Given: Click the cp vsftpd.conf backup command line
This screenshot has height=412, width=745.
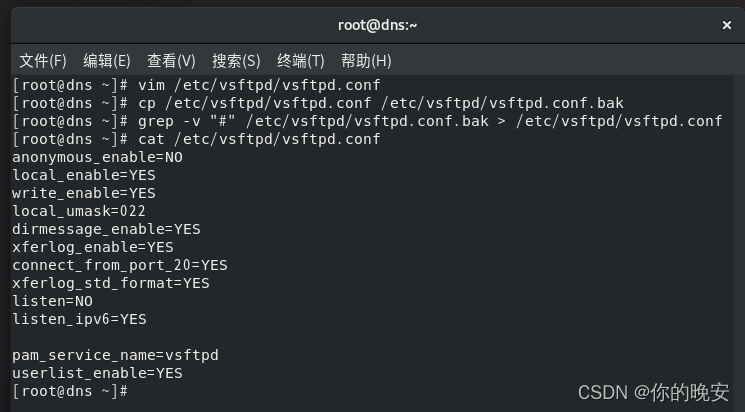Looking at the screenshot, I should (x=318, y=103).
